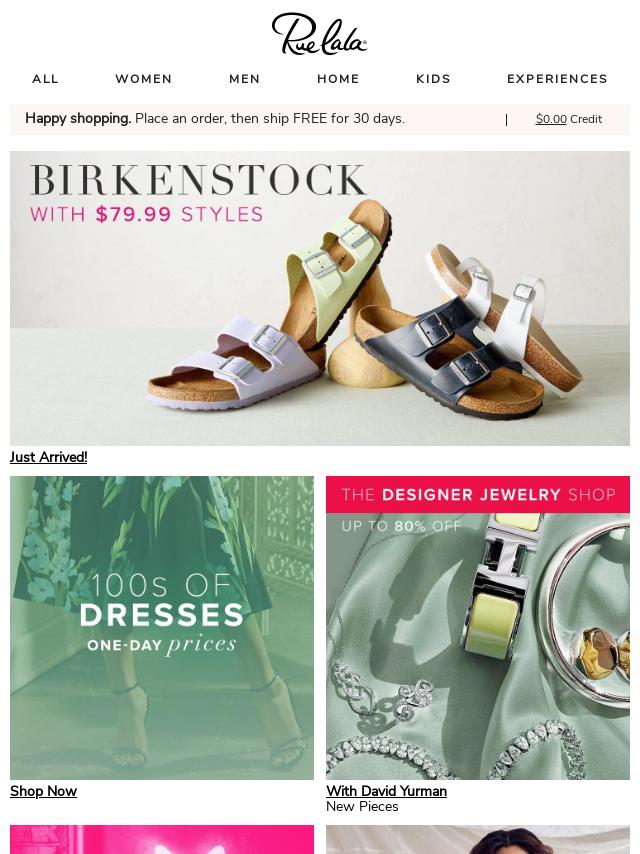Click the Happy shopping free shipping banner
640x854 pixels.
click(215, 118)
